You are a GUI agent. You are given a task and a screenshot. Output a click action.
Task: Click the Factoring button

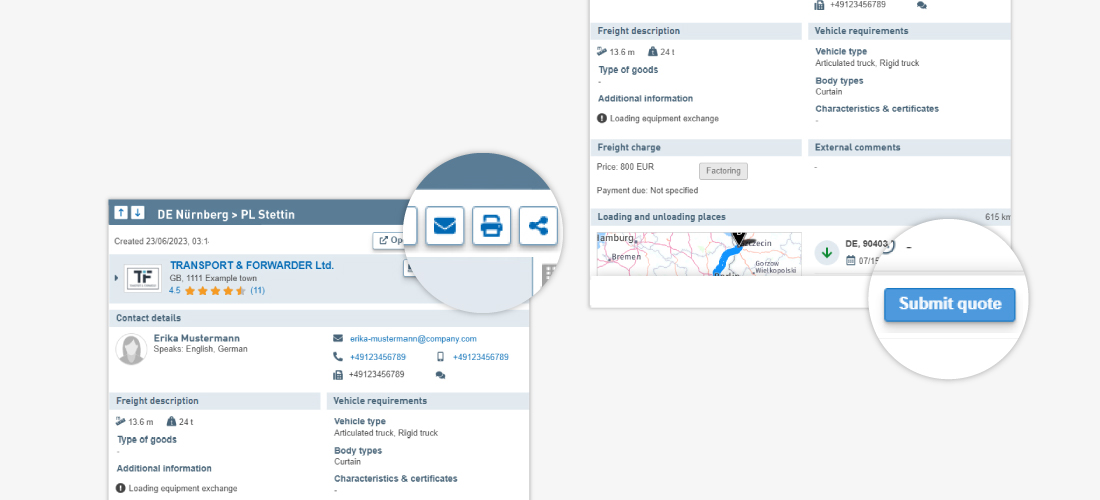click(x=722, y=171)
